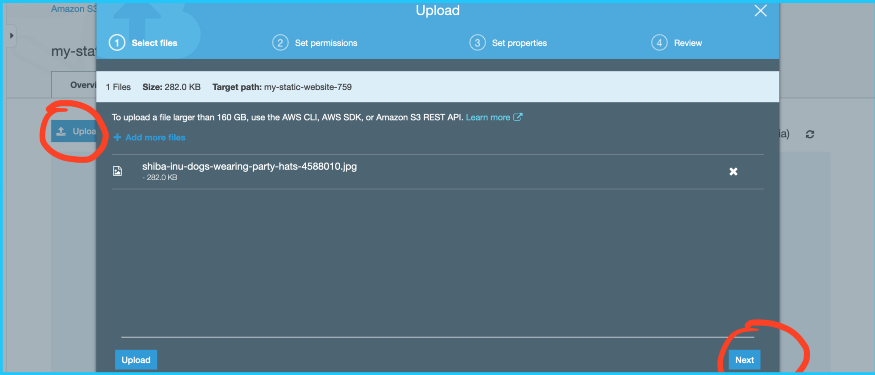Click the Target path my-static-website-759 text
Screen dimensions: 875x375
point(282,87)
